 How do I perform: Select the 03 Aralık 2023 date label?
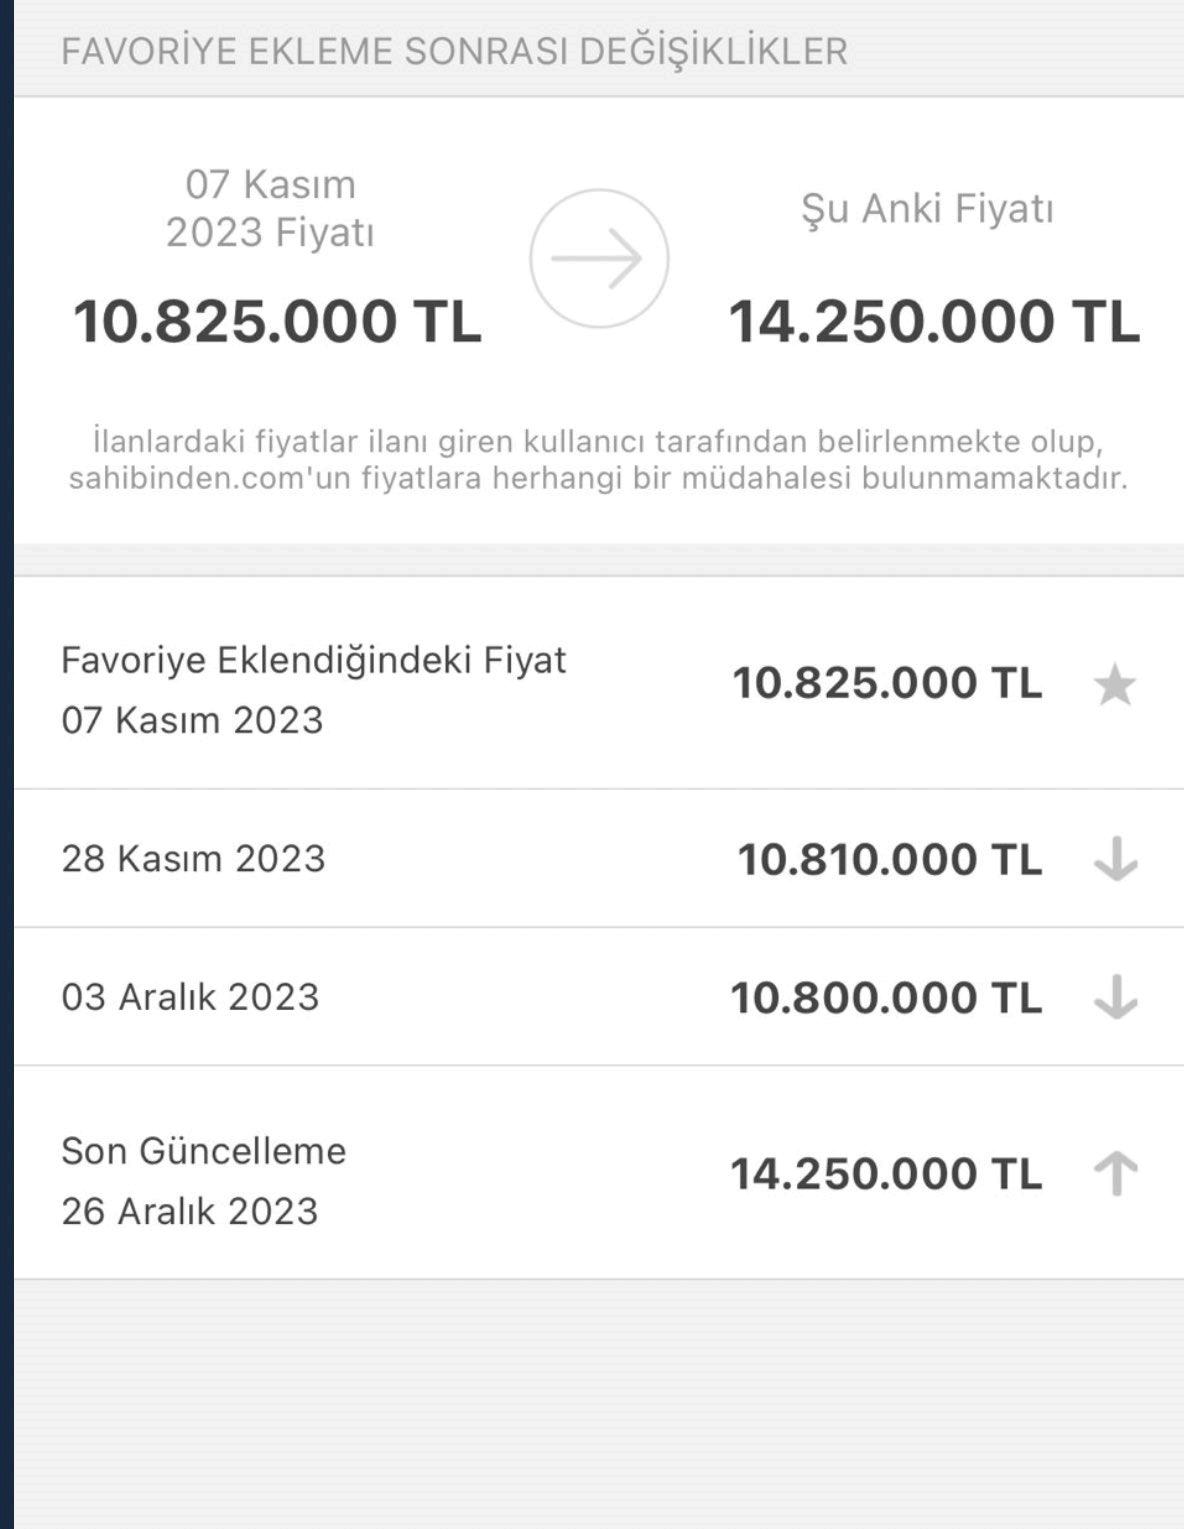190,997
